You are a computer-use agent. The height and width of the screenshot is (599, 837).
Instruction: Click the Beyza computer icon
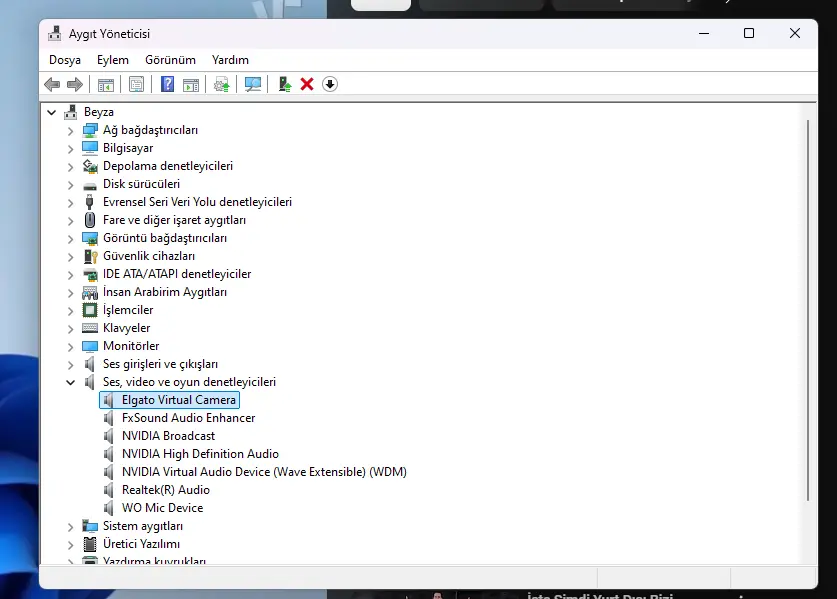pyautogui.click(x=70, y=112)
